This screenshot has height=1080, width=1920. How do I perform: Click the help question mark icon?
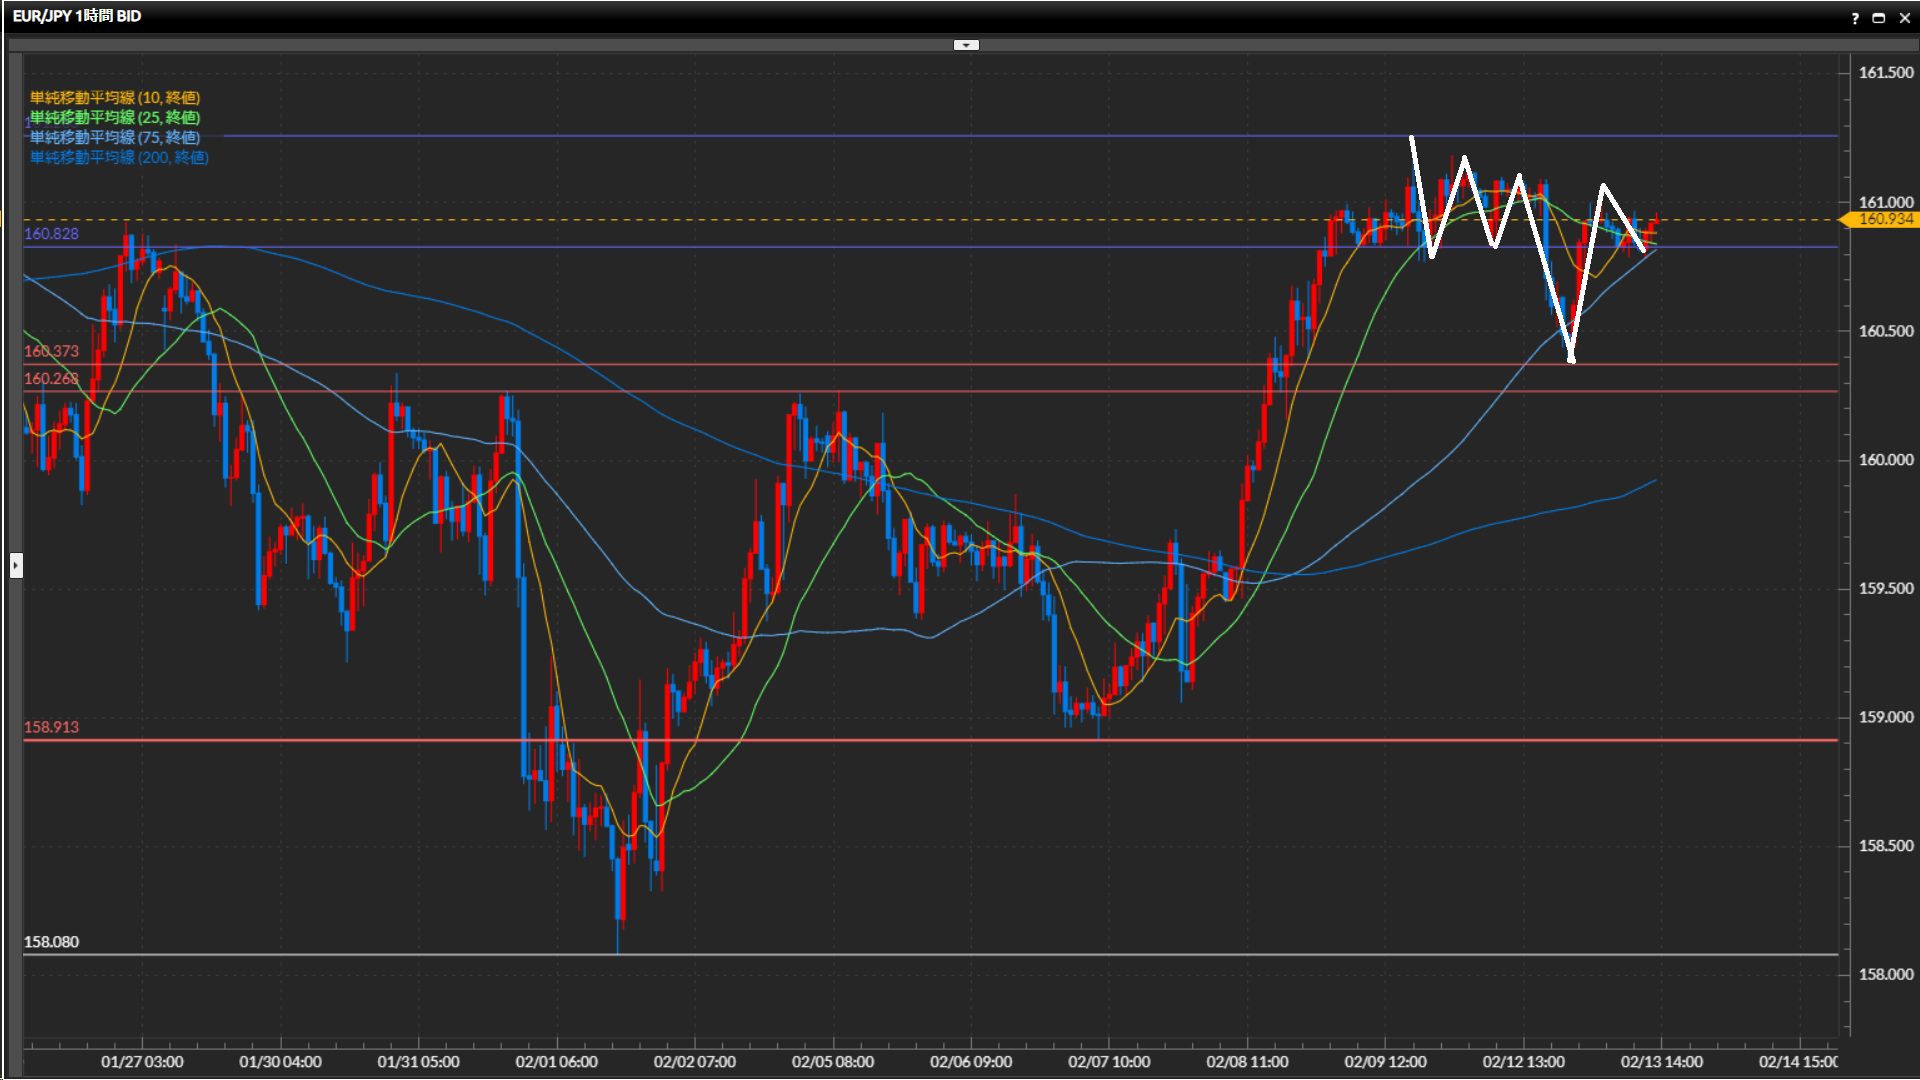coord(1855,18)
